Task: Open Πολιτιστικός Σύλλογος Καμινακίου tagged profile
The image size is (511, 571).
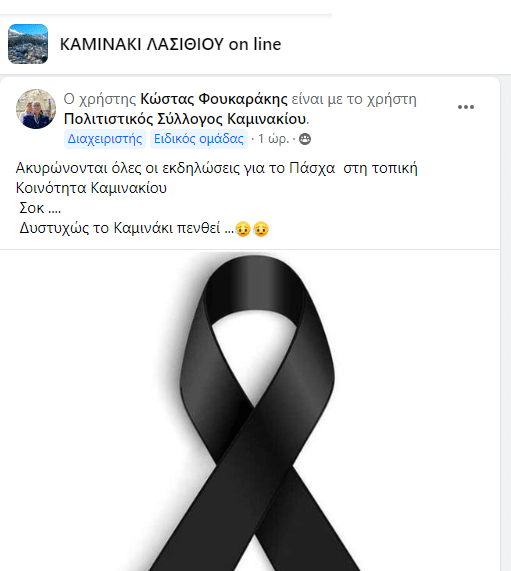Action: tap(185, 119)
